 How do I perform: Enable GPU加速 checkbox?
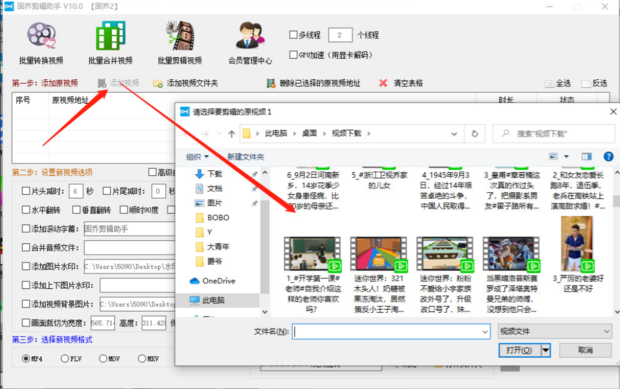pos(293,55)
